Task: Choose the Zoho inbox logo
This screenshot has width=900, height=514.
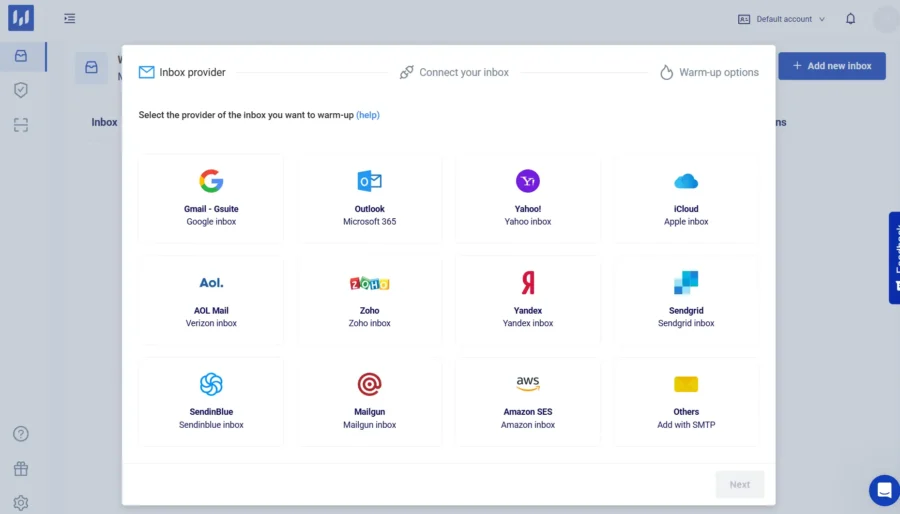Action: 369,283
